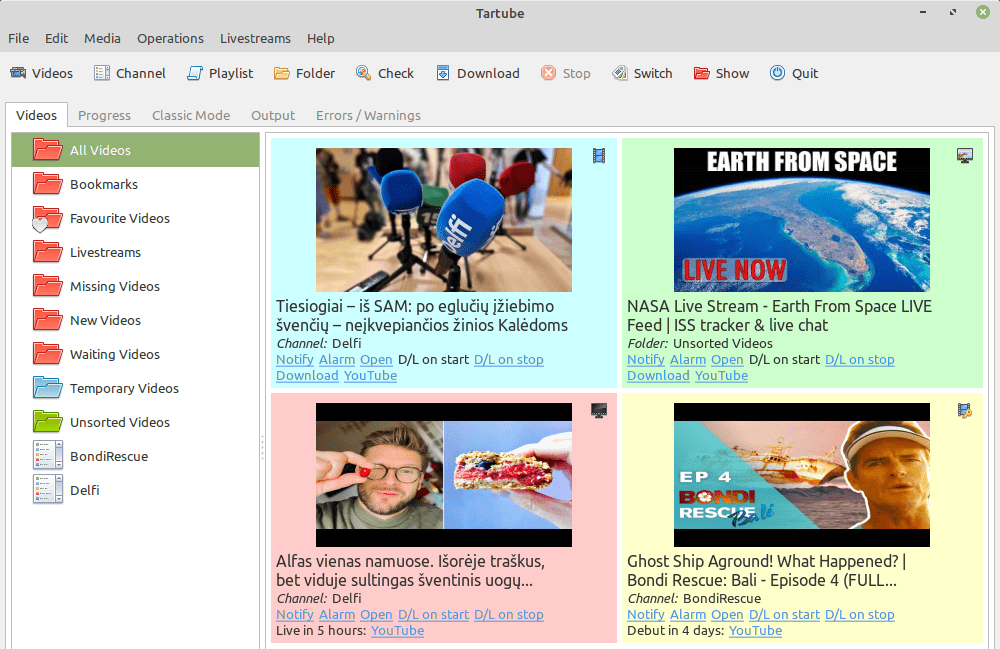Open YouTube link for Ghost Ship video
This screenshot has height=649, width=1000.
point(755,631)
